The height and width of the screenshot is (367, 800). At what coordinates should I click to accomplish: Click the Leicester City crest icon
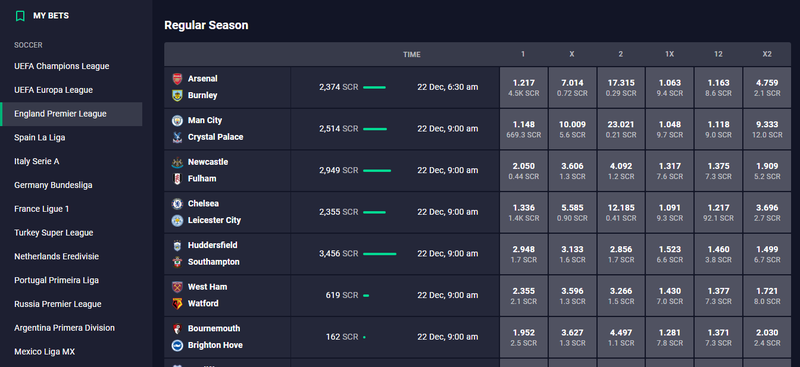[177, 221]
